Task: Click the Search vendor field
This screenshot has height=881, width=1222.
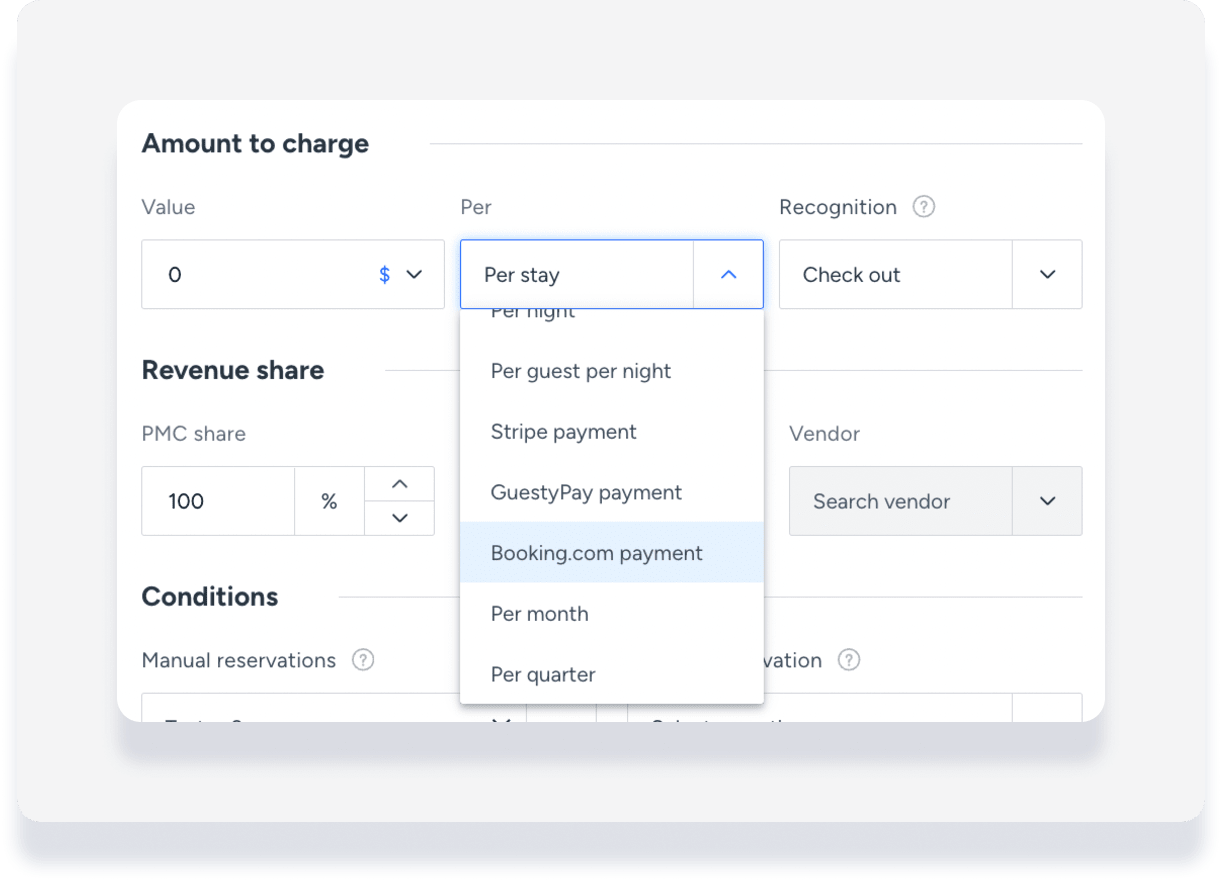Action: (900, 501)
